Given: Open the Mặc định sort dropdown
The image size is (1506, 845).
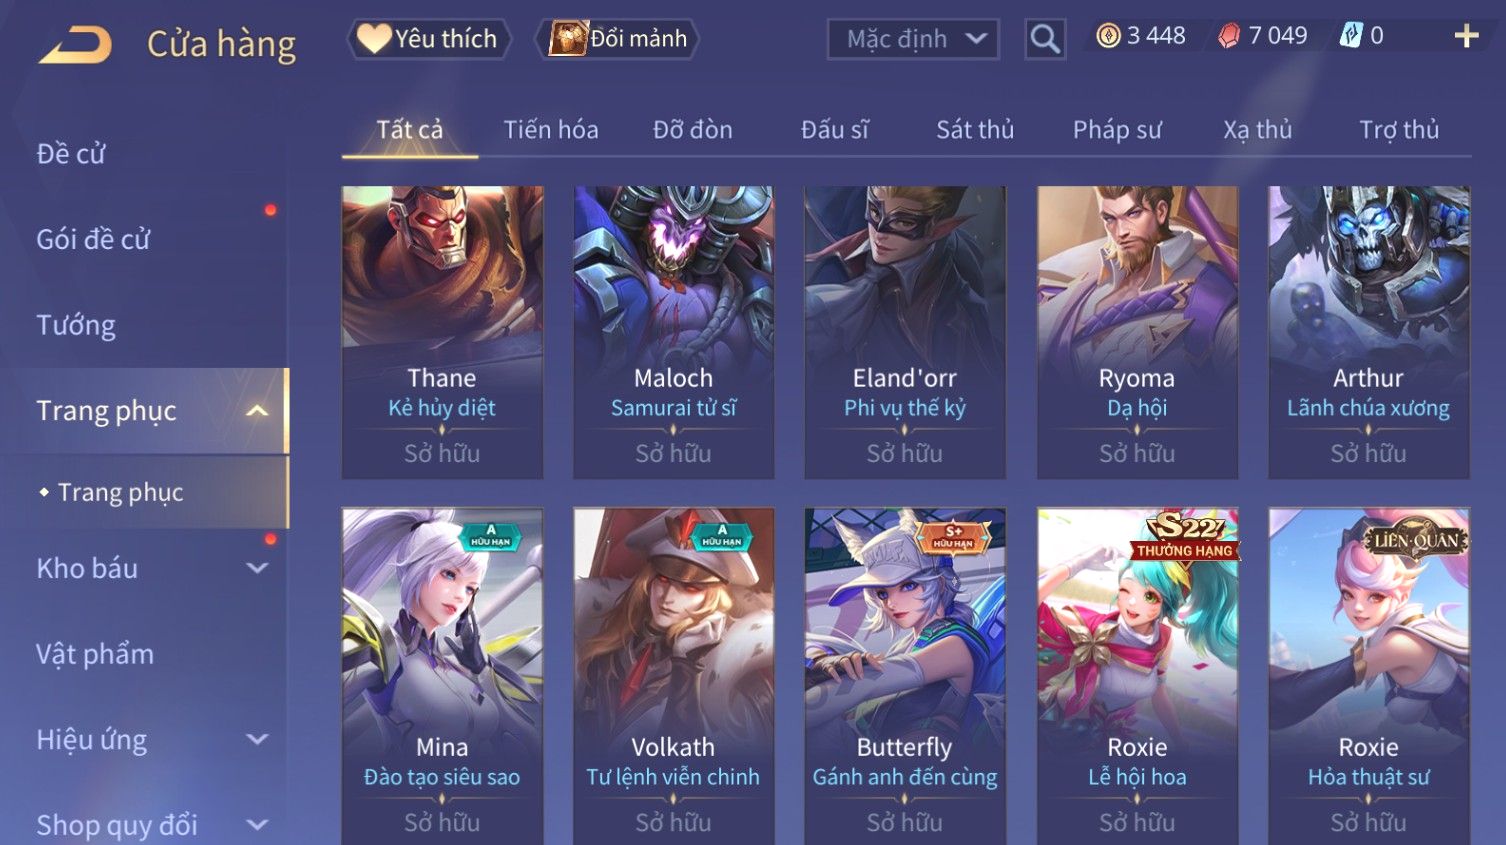Looking at the screenshot, I should click(x=913, y=39).
